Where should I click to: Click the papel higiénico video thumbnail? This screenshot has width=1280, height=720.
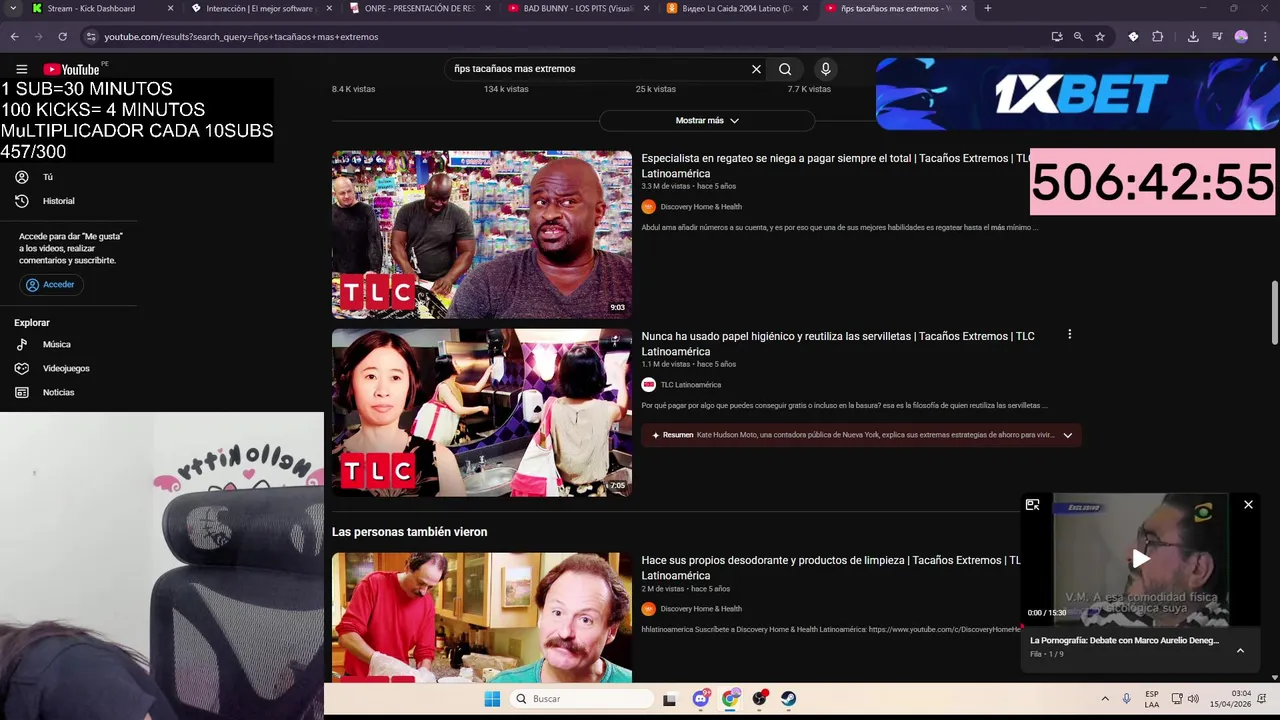coord(482,413)
